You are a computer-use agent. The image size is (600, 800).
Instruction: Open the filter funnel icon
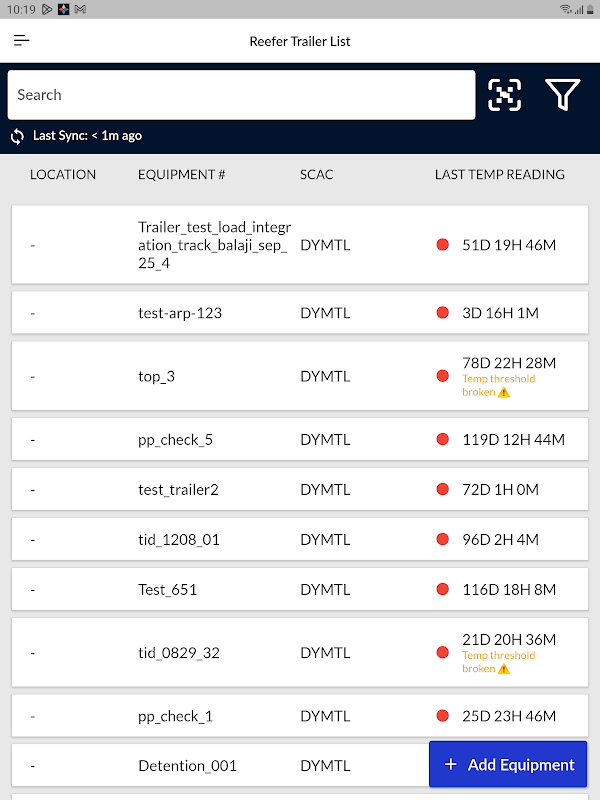(563, 95)
